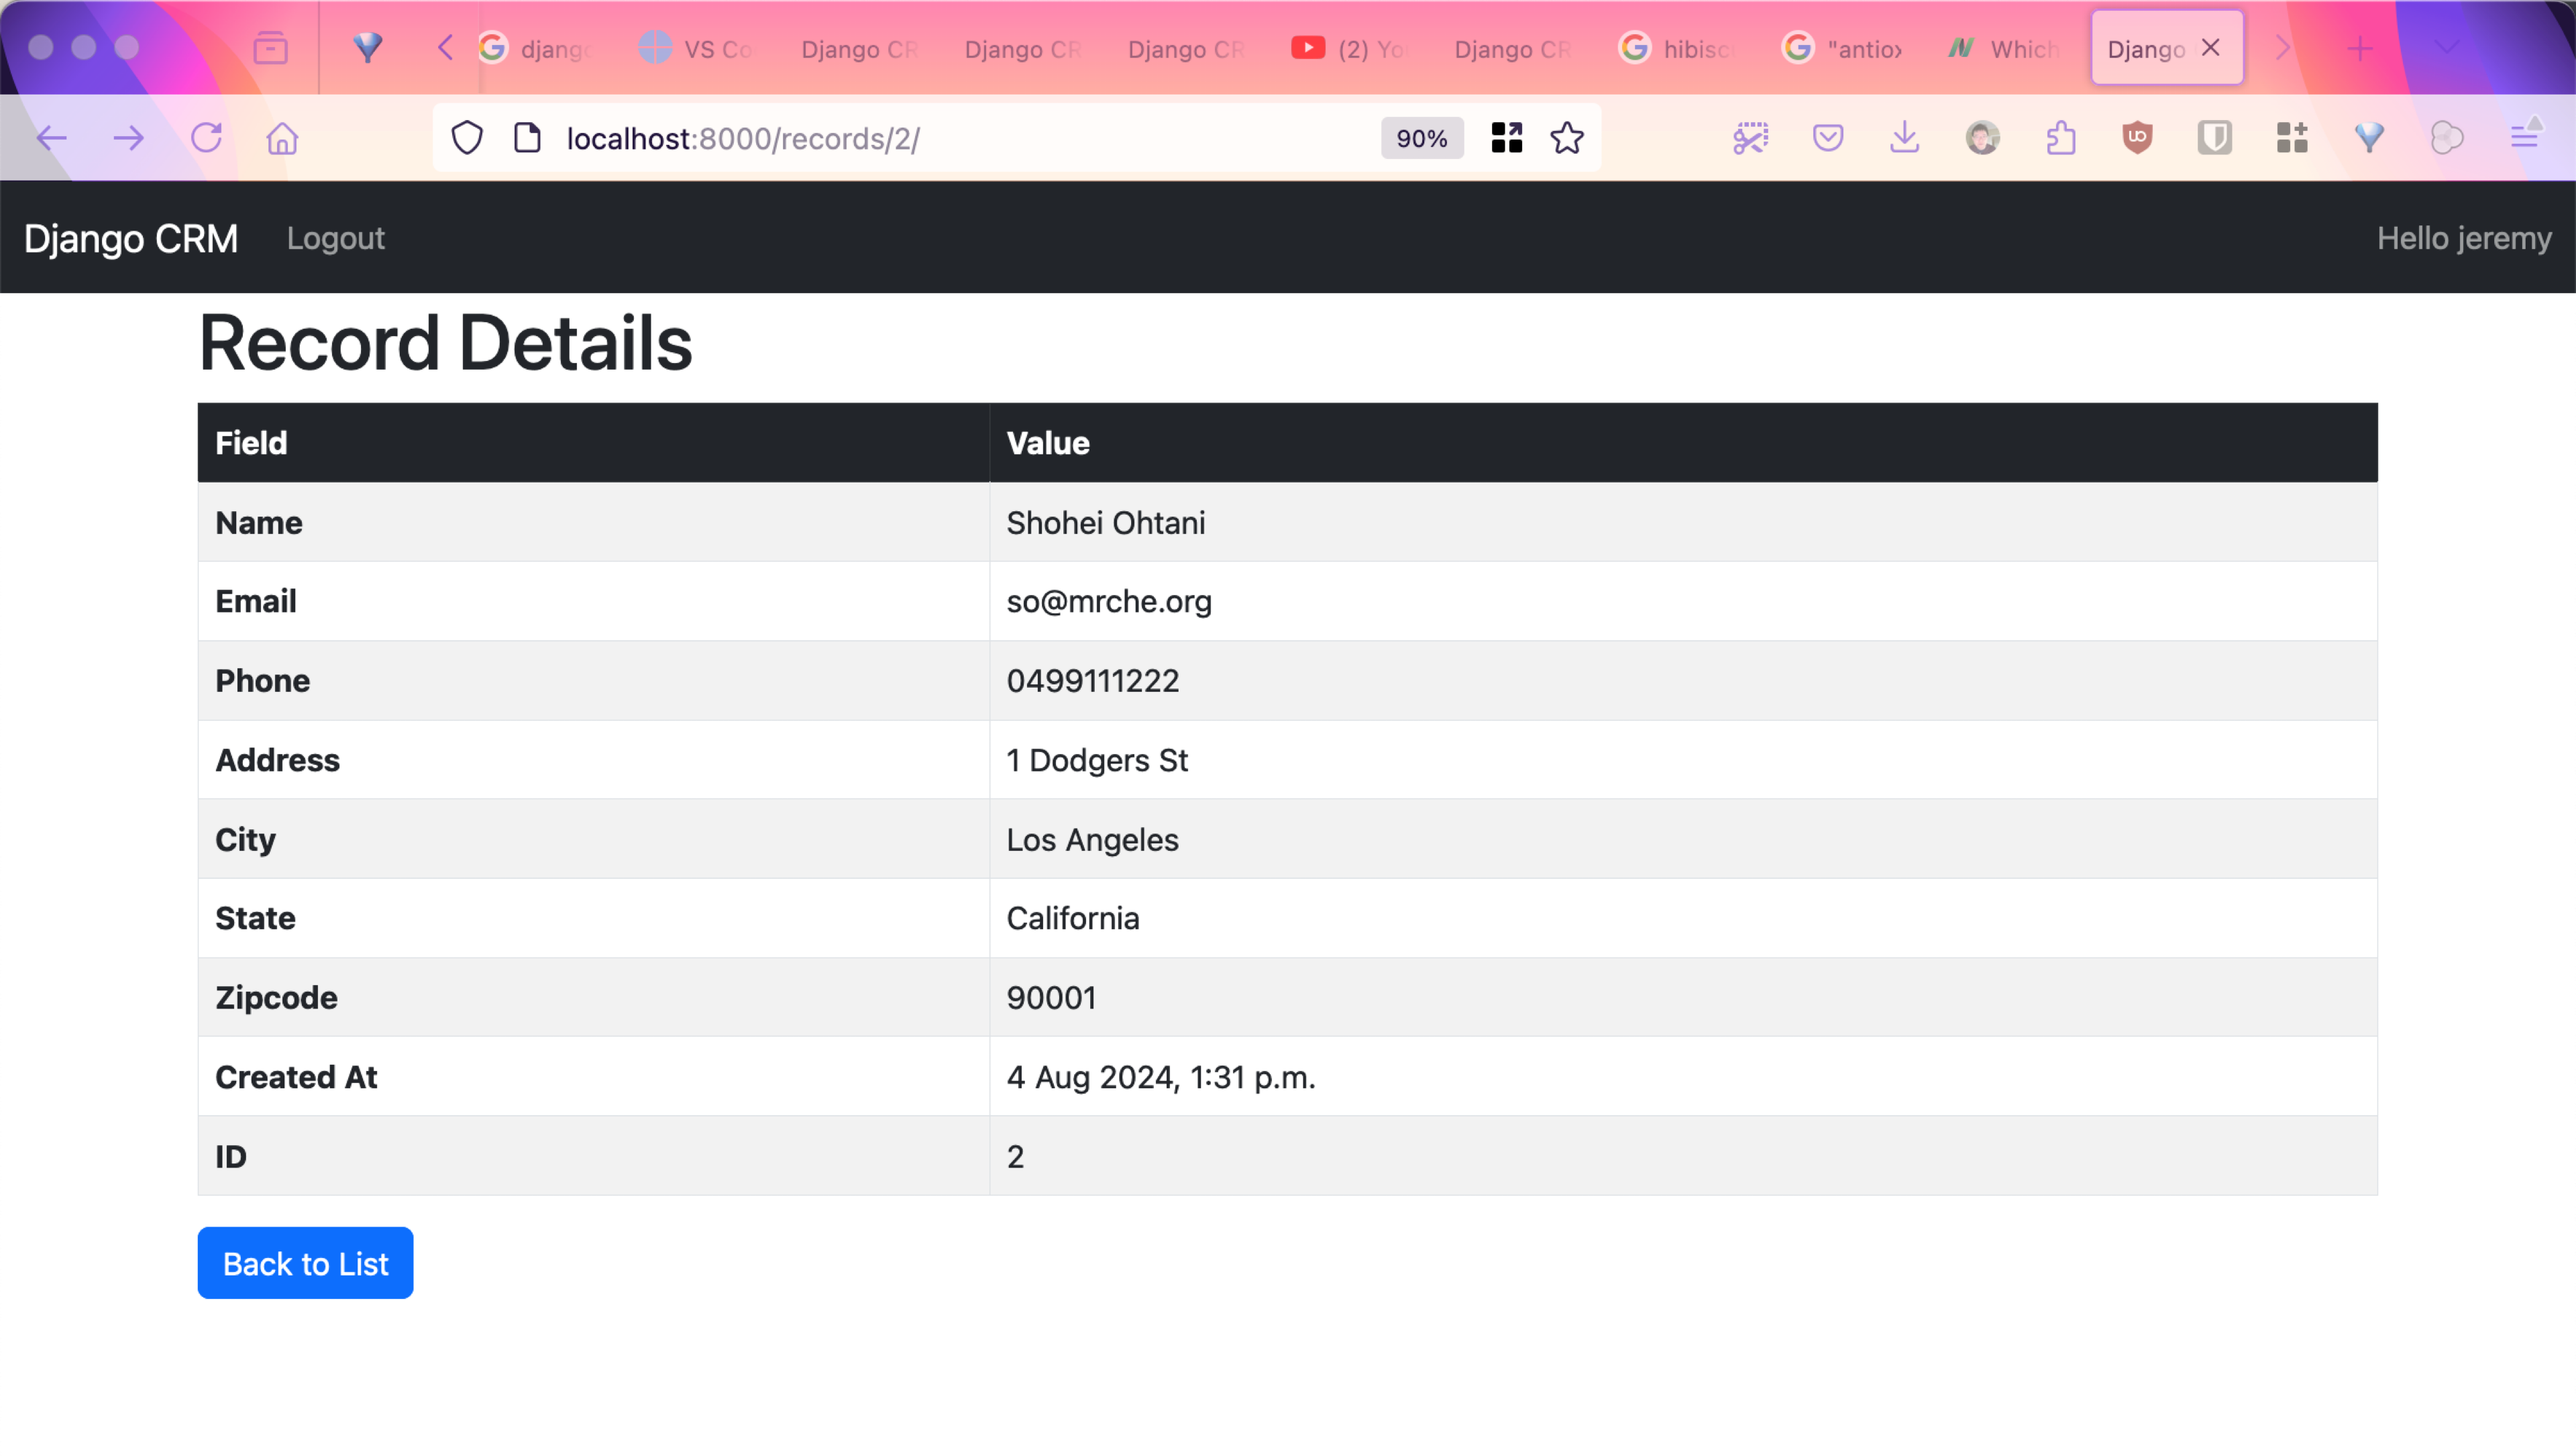This screenshot has width=2576, height=1456.
Task: Click the Logout link in navbar
Action: coord(335,238)
